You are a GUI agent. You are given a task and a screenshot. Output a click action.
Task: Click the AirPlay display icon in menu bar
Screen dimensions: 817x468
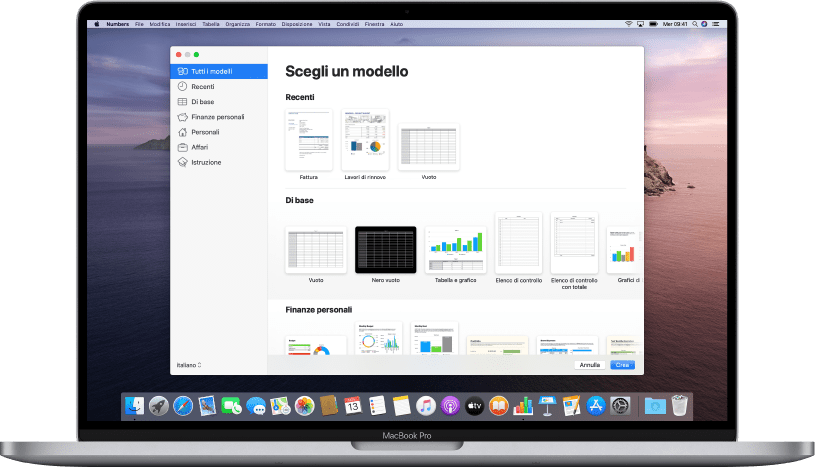640,24
